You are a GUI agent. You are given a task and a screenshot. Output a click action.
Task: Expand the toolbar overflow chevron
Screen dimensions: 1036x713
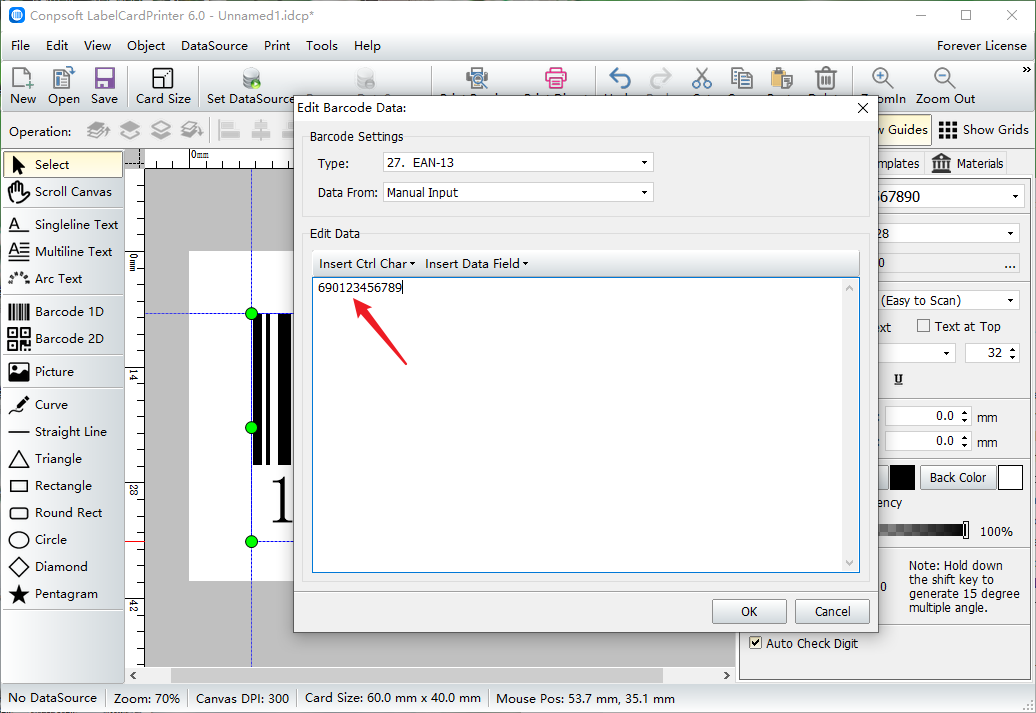[1026, 69]
